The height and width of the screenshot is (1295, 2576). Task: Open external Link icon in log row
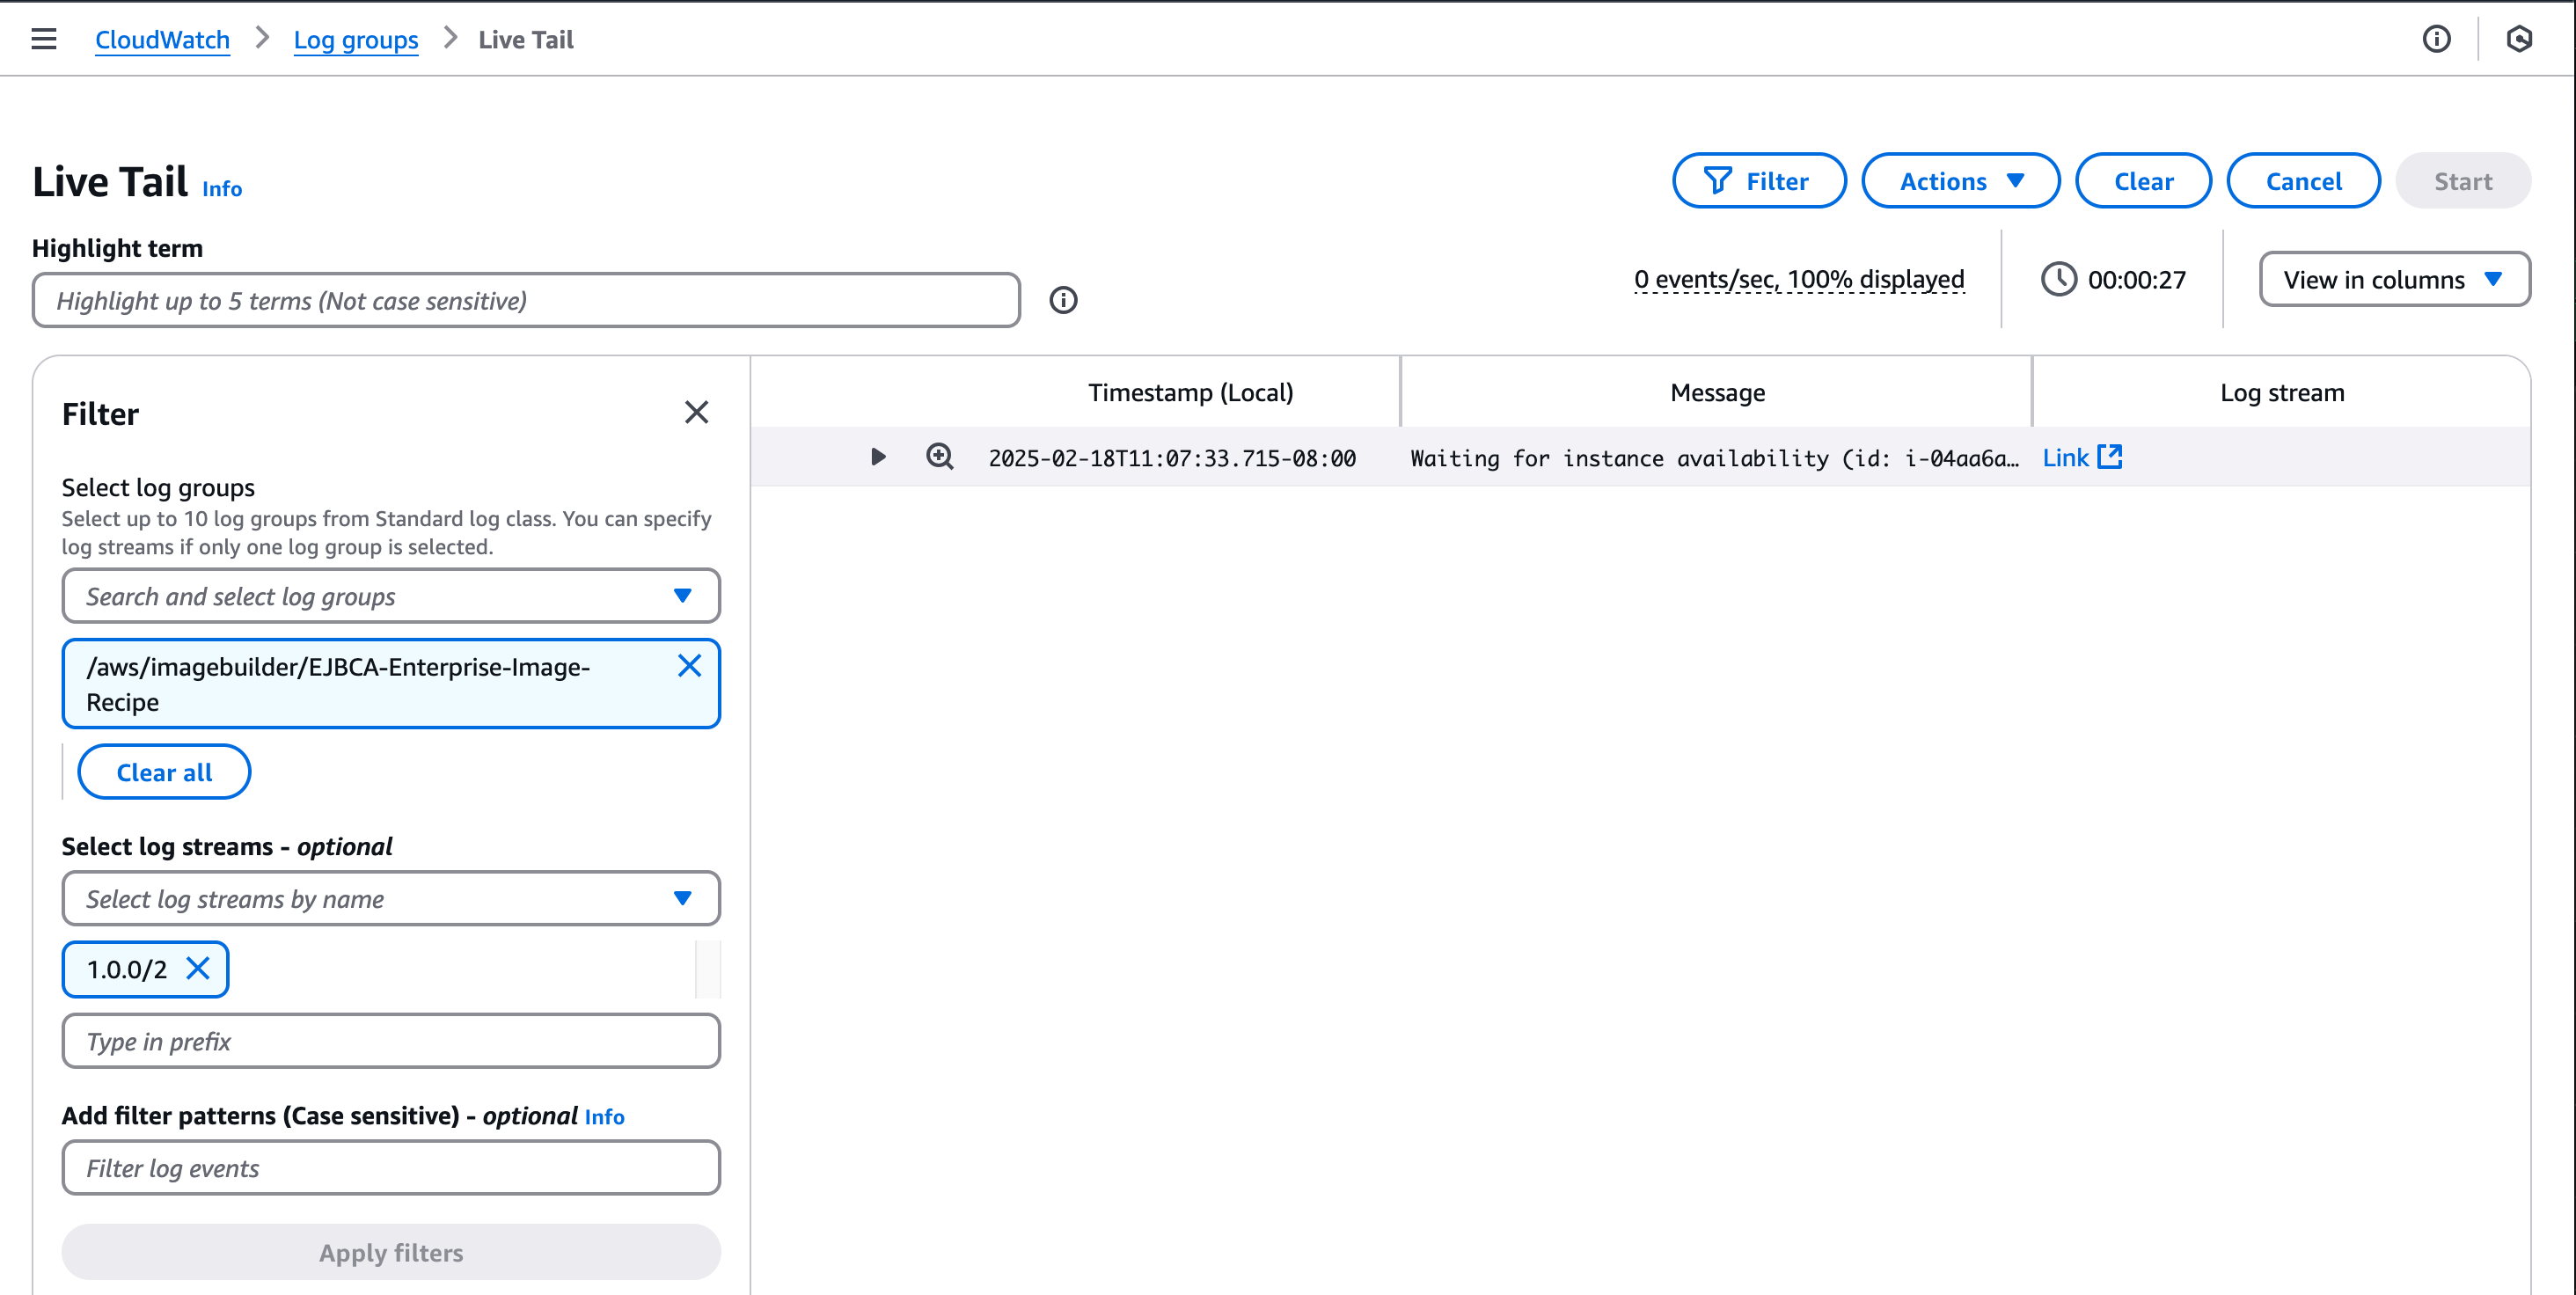point(2109,457)
